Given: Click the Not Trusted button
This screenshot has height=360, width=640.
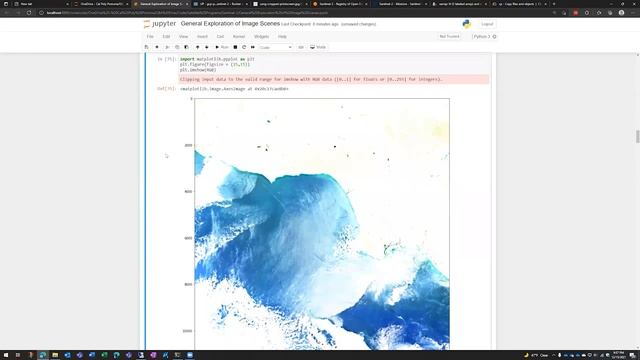Looking at the screenshot, I should tap(449, 37).
